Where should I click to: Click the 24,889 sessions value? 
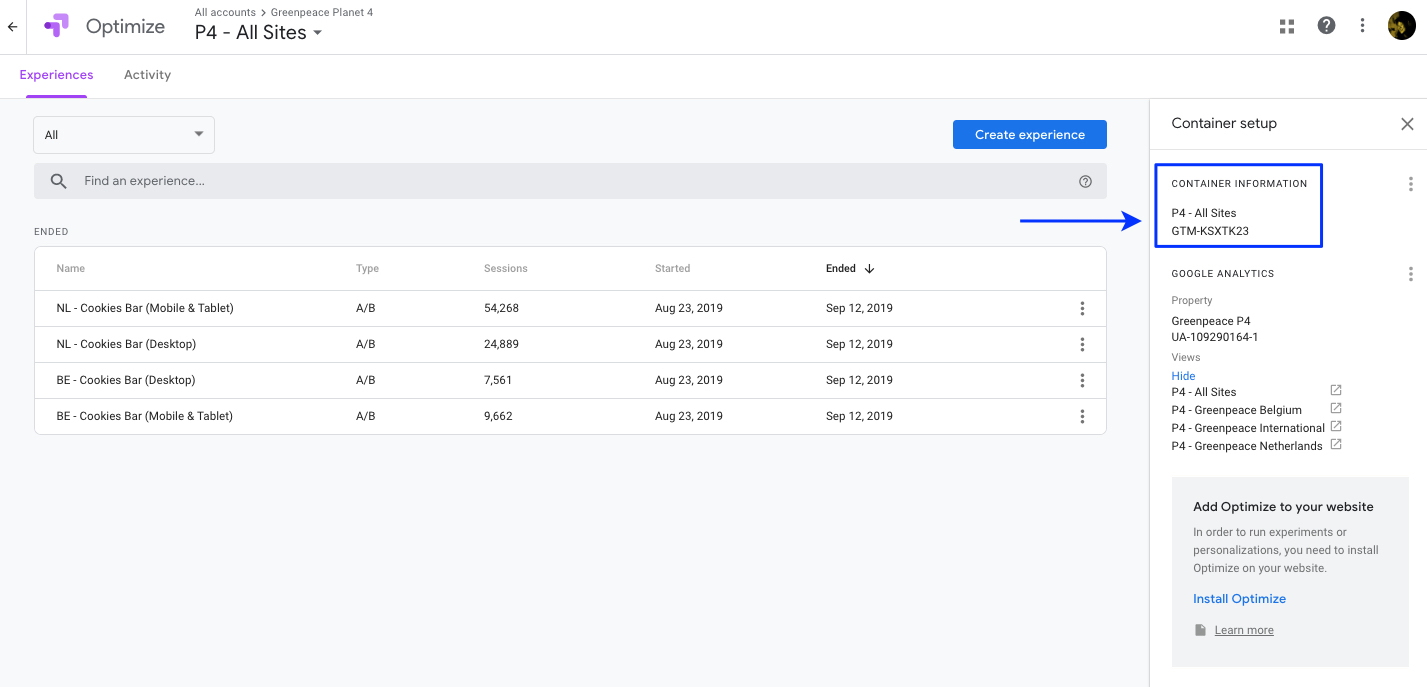pyautogui.click(x=501, y=344)
